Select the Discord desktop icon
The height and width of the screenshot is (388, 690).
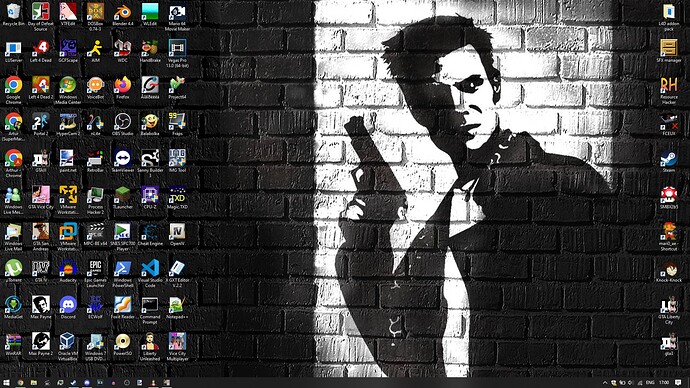click(x=68, y=307)
